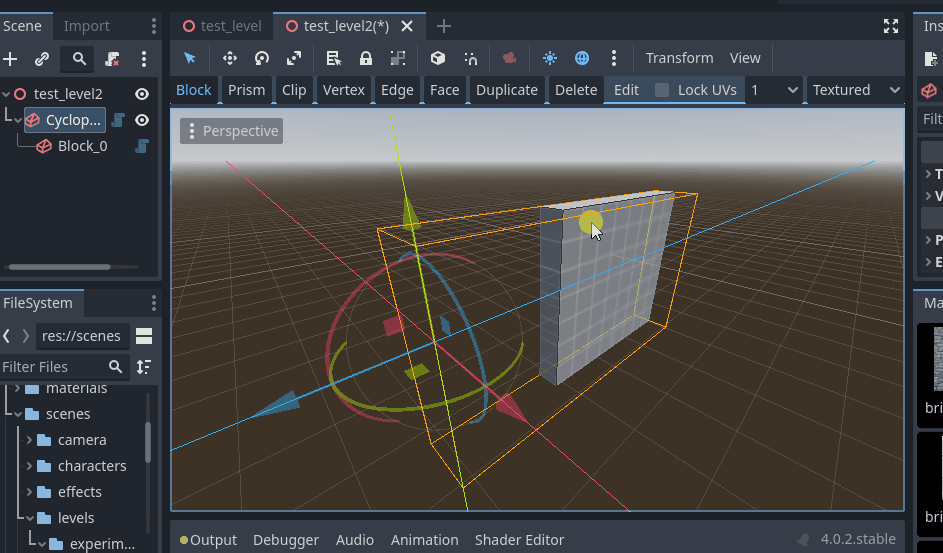Image resolution: width=943 pixels, height=553 pixels.
Task: Open the Transform menu
Action: pos(679,58)
